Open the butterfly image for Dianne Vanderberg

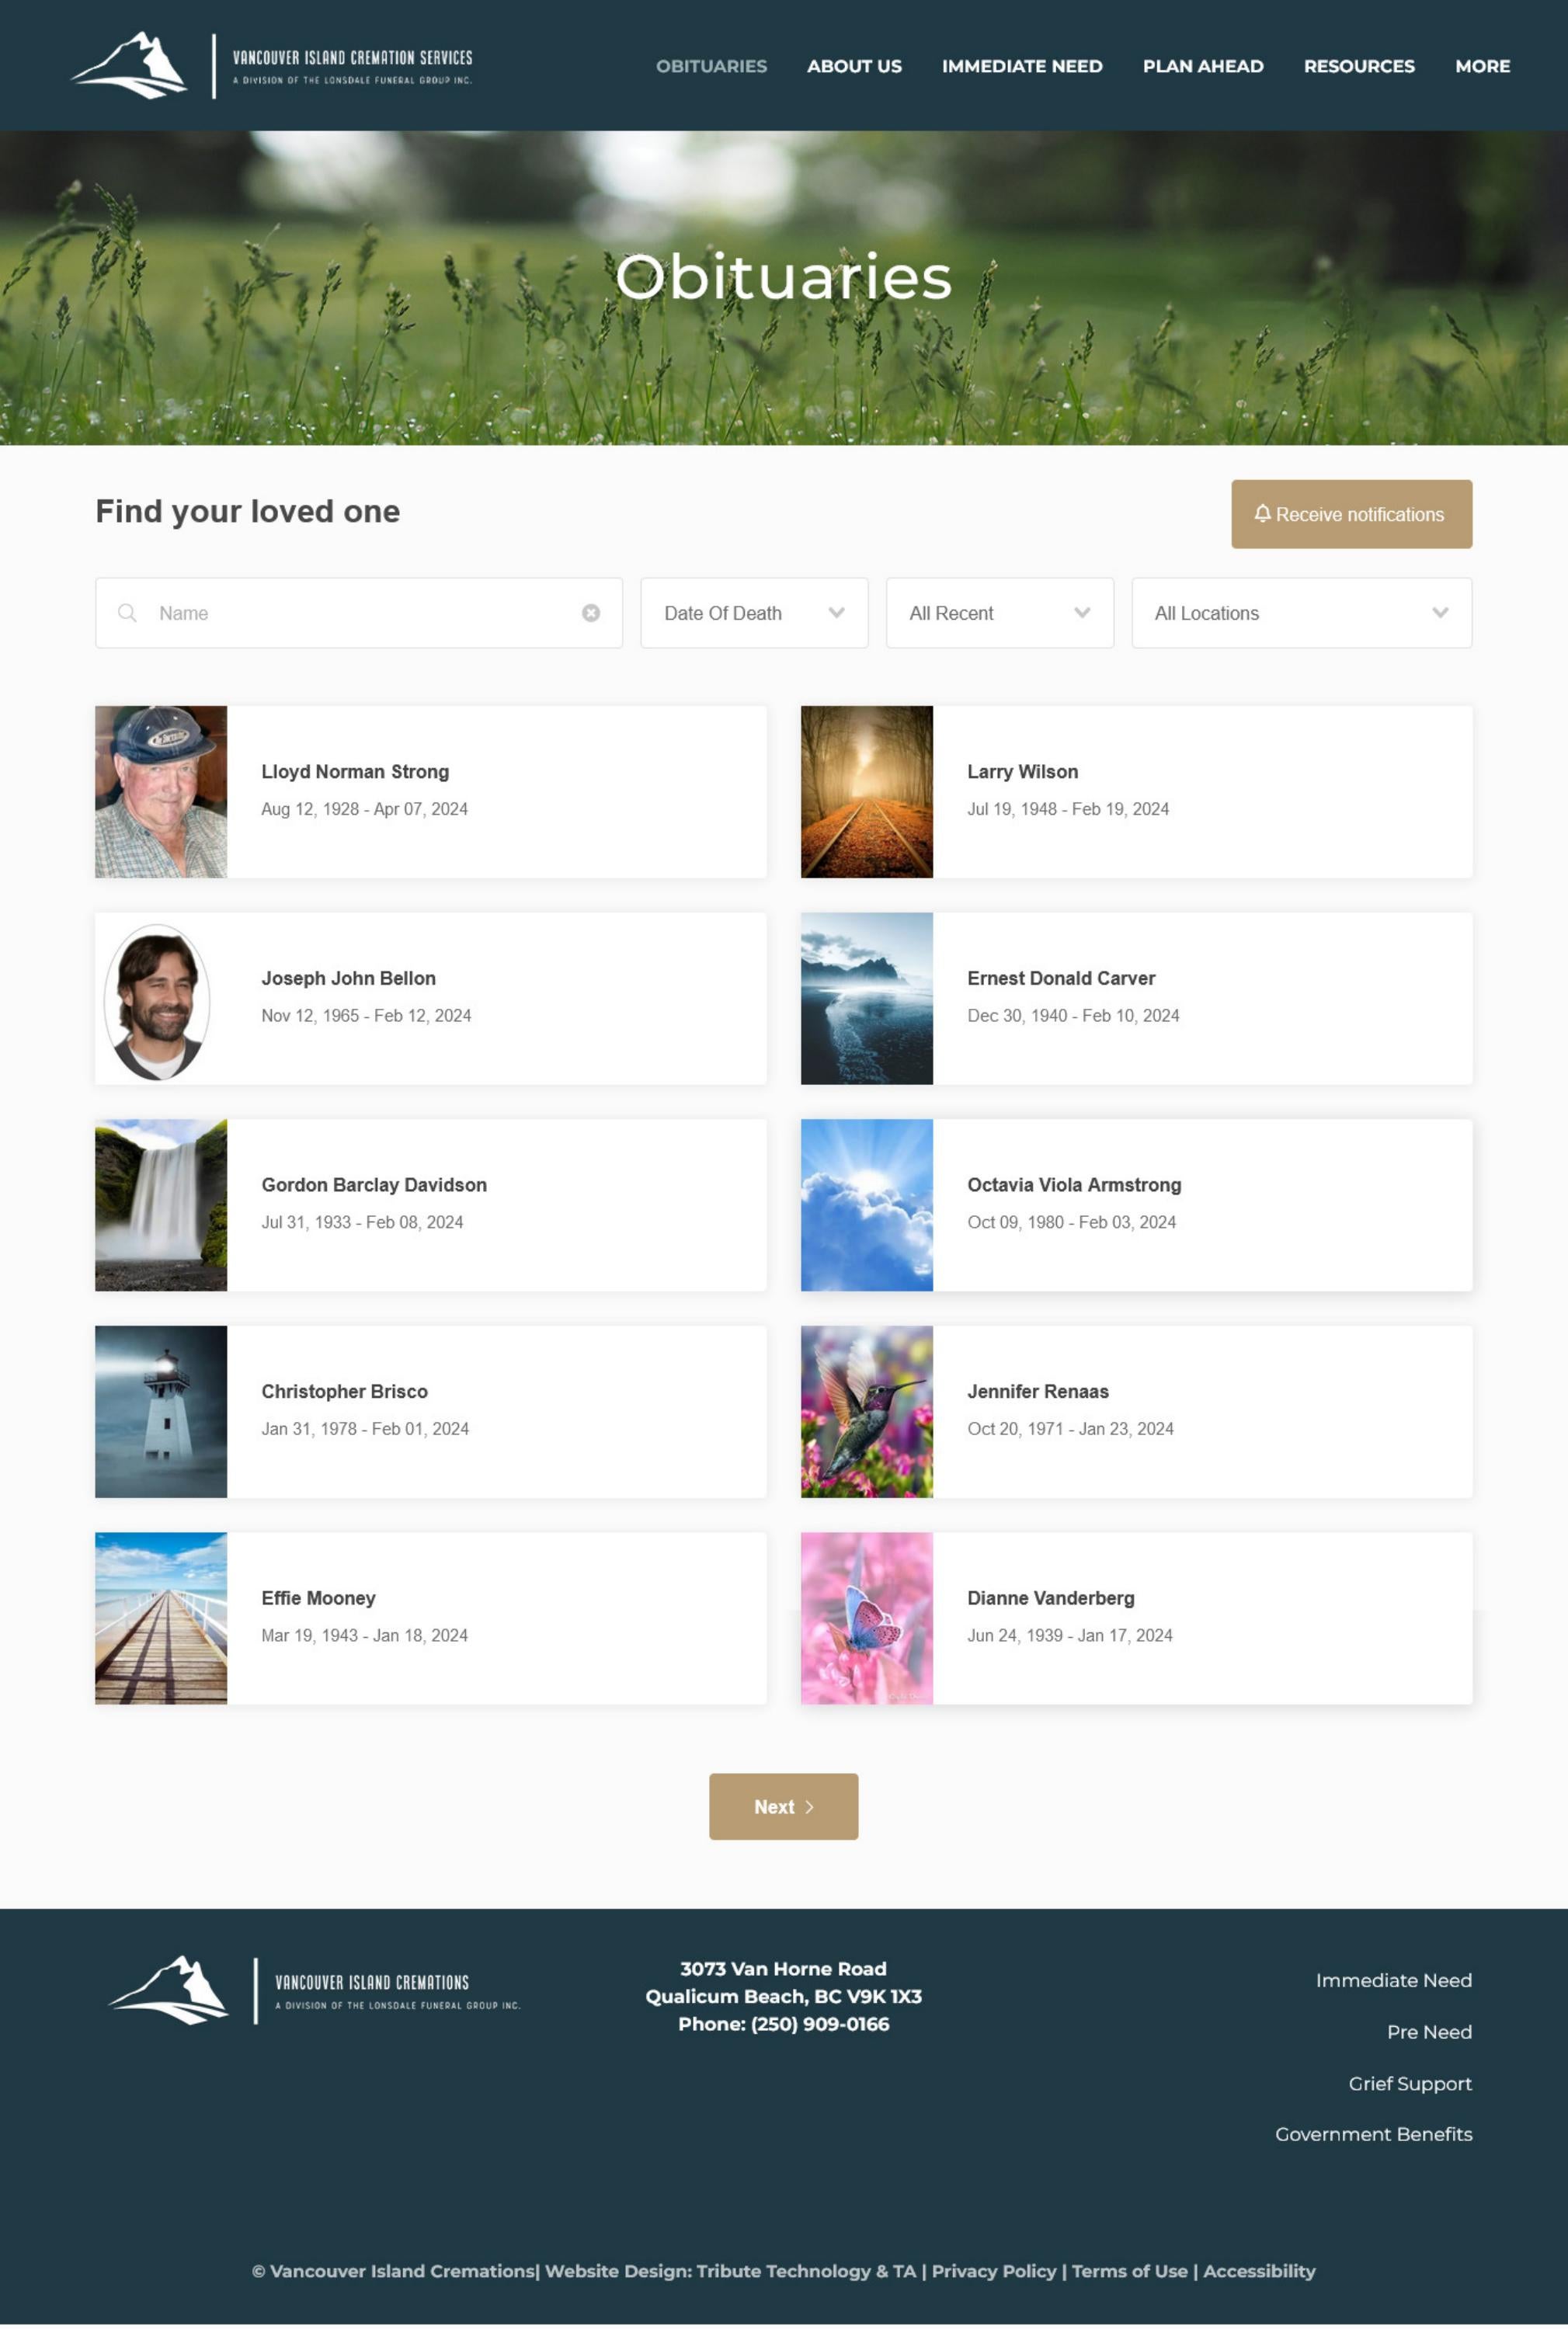pos(866,1617)
